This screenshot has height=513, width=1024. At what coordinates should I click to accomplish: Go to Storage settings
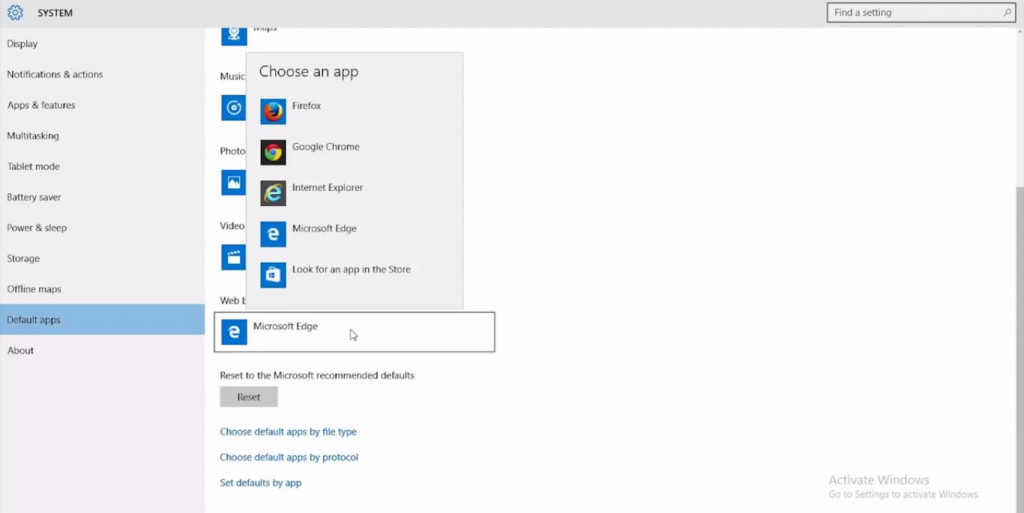(102, 258)
